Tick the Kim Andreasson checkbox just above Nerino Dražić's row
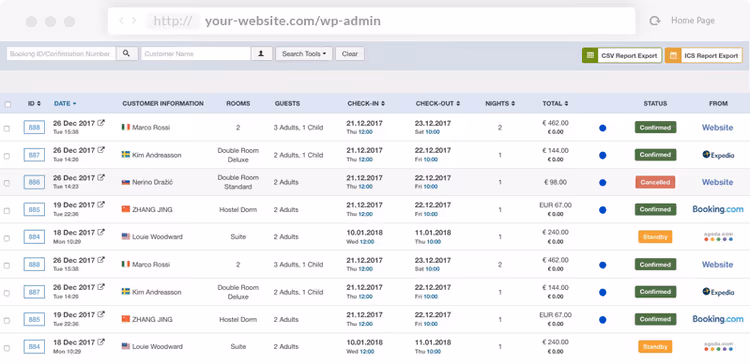 [7, 155]
